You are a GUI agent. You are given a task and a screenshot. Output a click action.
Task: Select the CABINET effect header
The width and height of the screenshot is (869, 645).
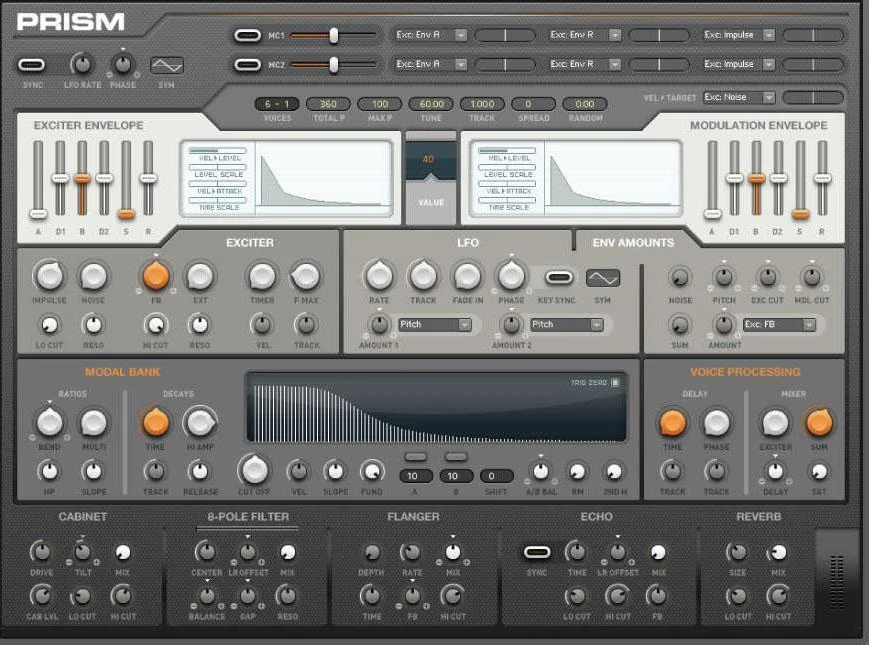(x=83, y=516)
